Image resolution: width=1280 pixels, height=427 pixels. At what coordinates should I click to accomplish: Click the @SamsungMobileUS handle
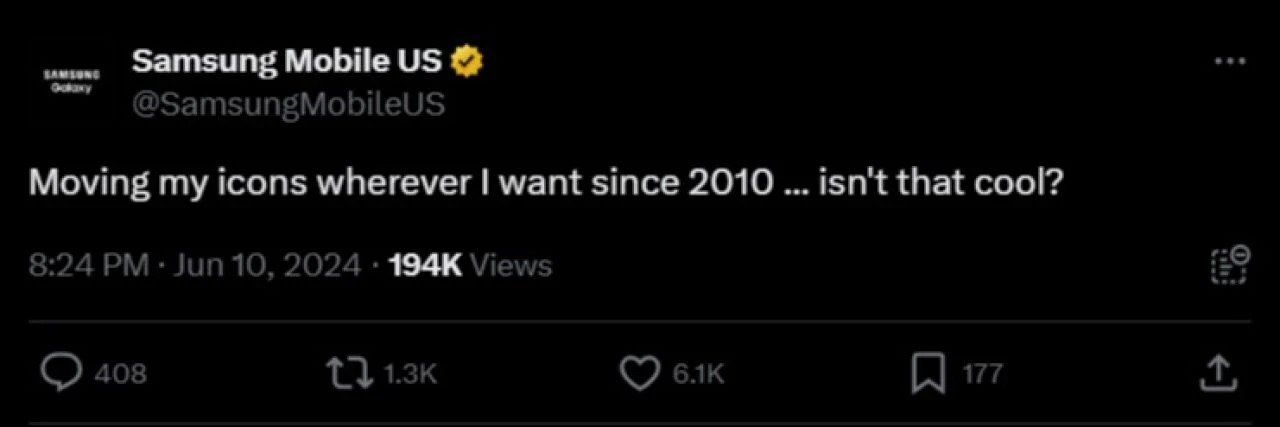coord(288,104)
